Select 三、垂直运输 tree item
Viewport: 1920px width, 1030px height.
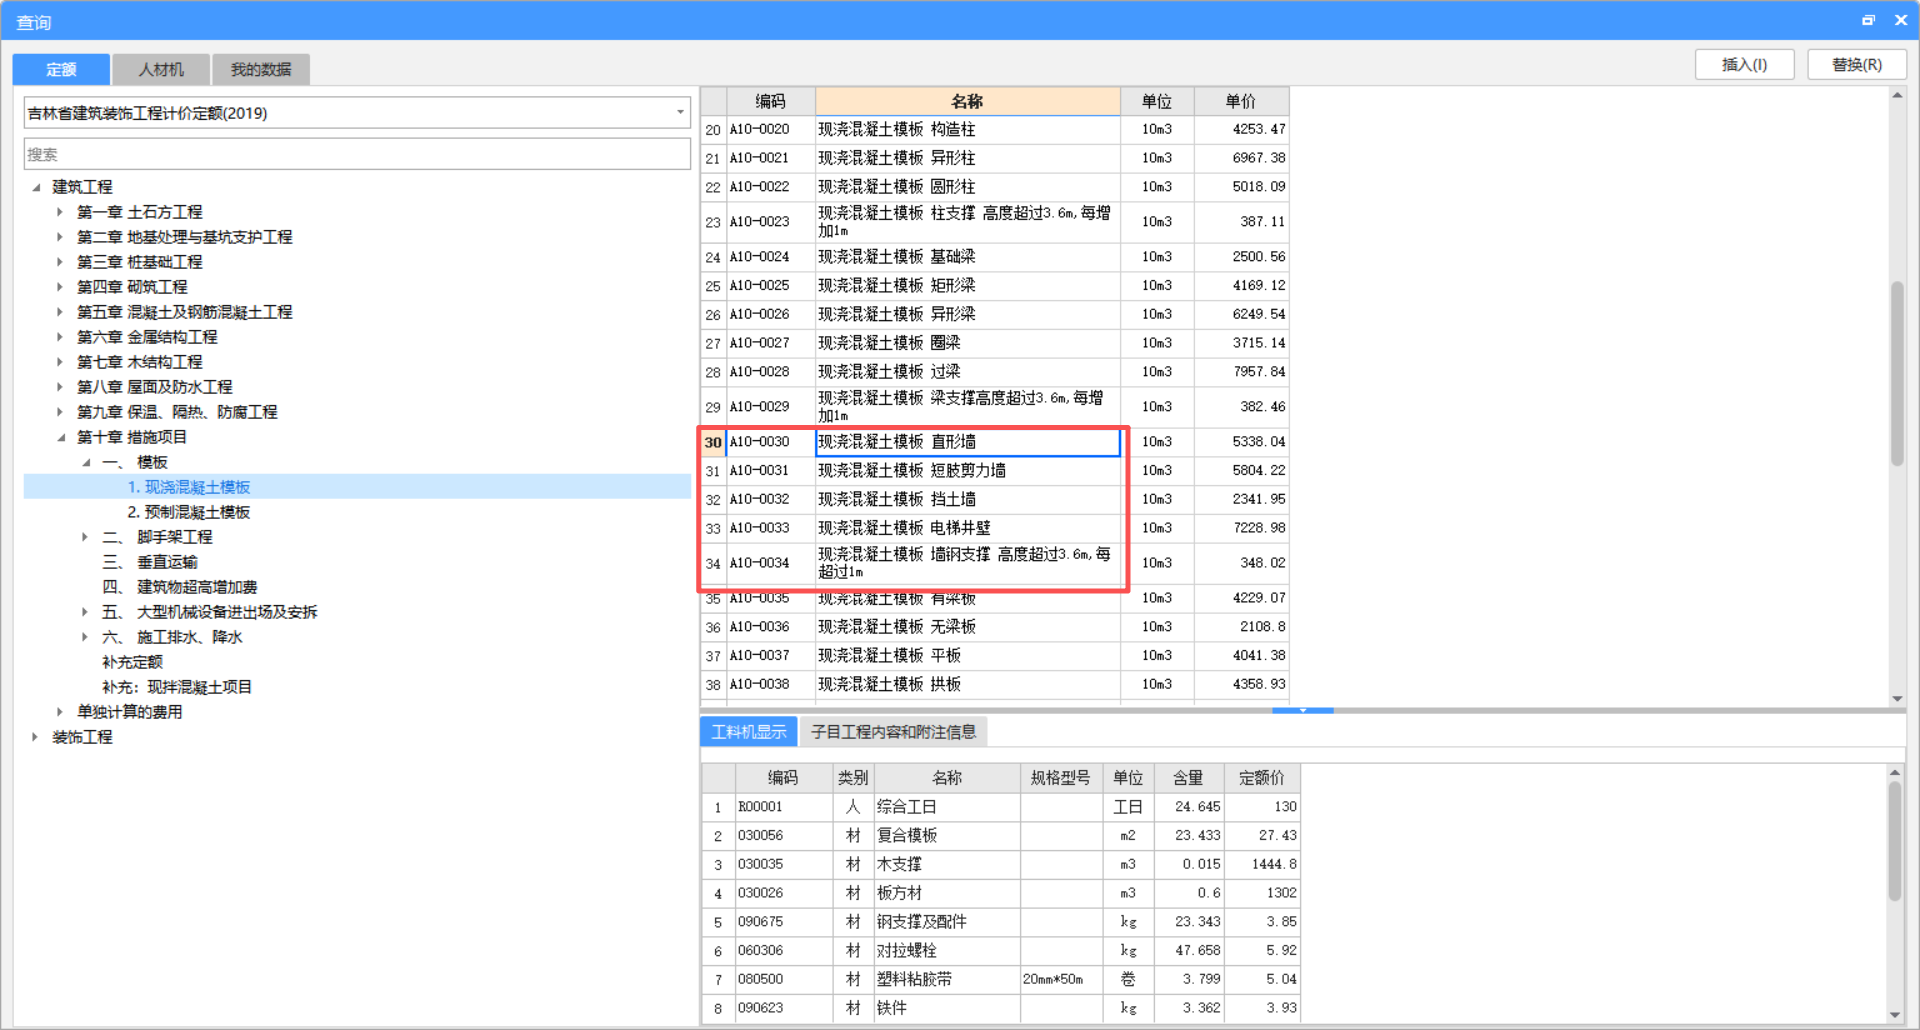(150, 562)
